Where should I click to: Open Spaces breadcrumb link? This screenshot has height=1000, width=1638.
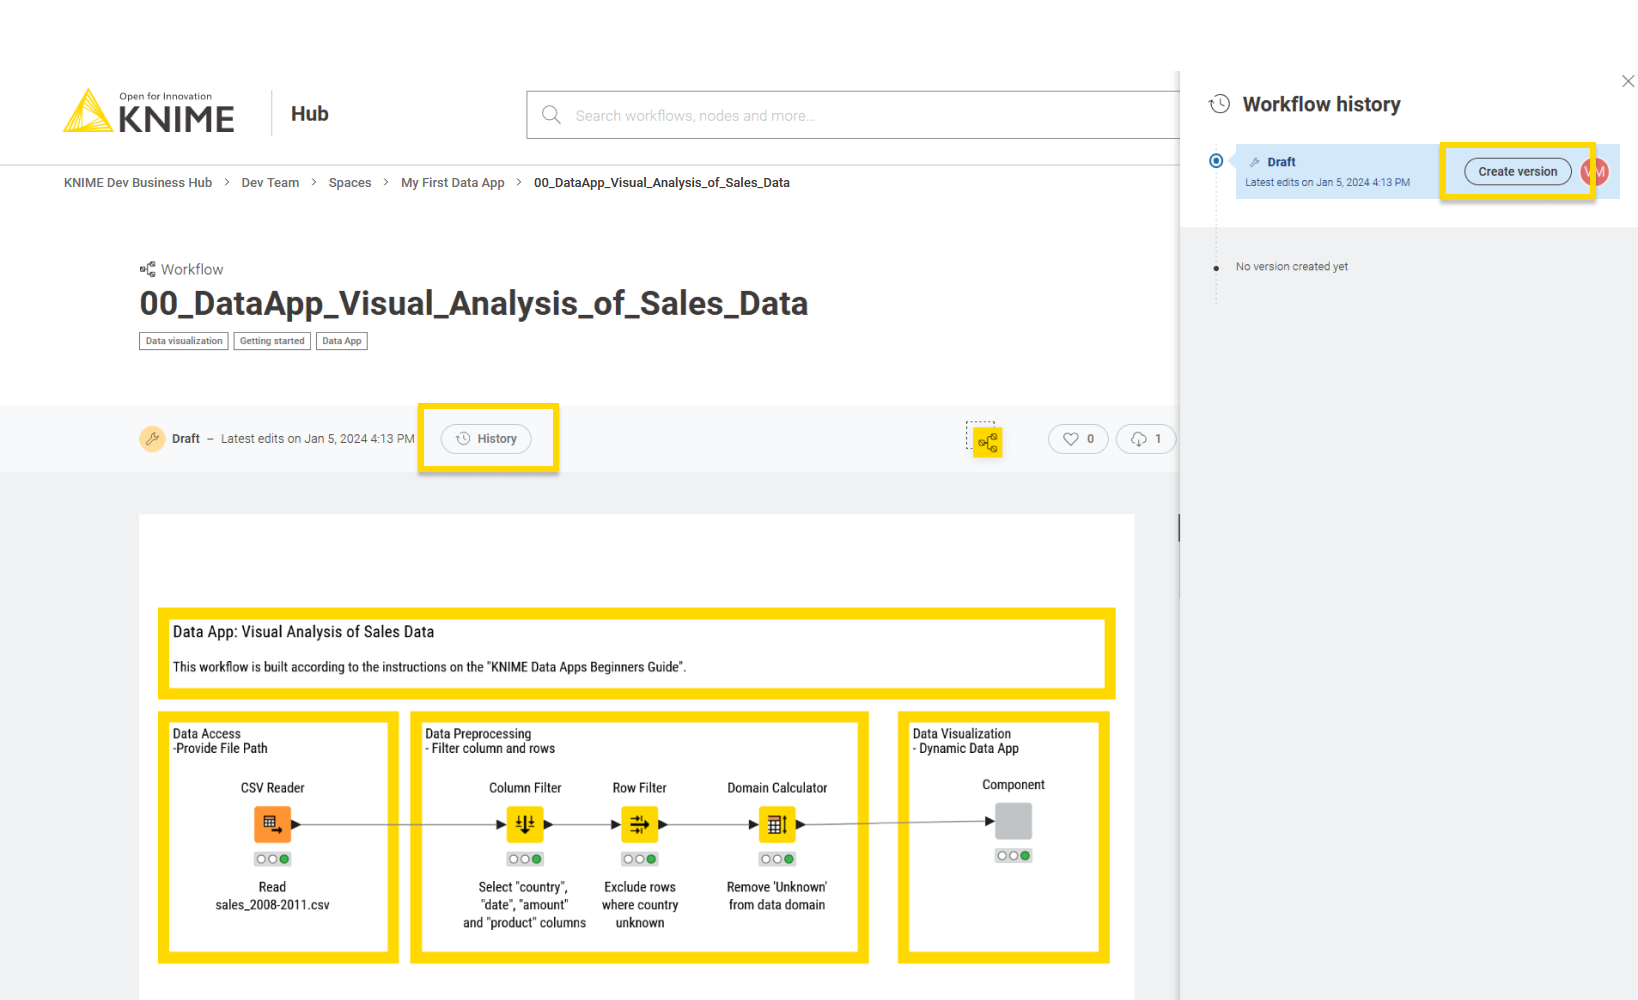(350, 183)
